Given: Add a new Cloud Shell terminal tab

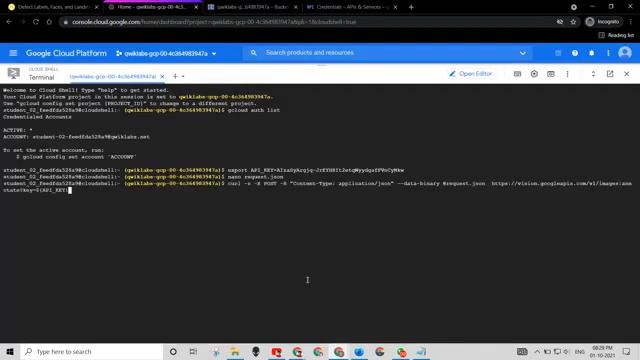Looking at the screenshot, I should (175, 76).
